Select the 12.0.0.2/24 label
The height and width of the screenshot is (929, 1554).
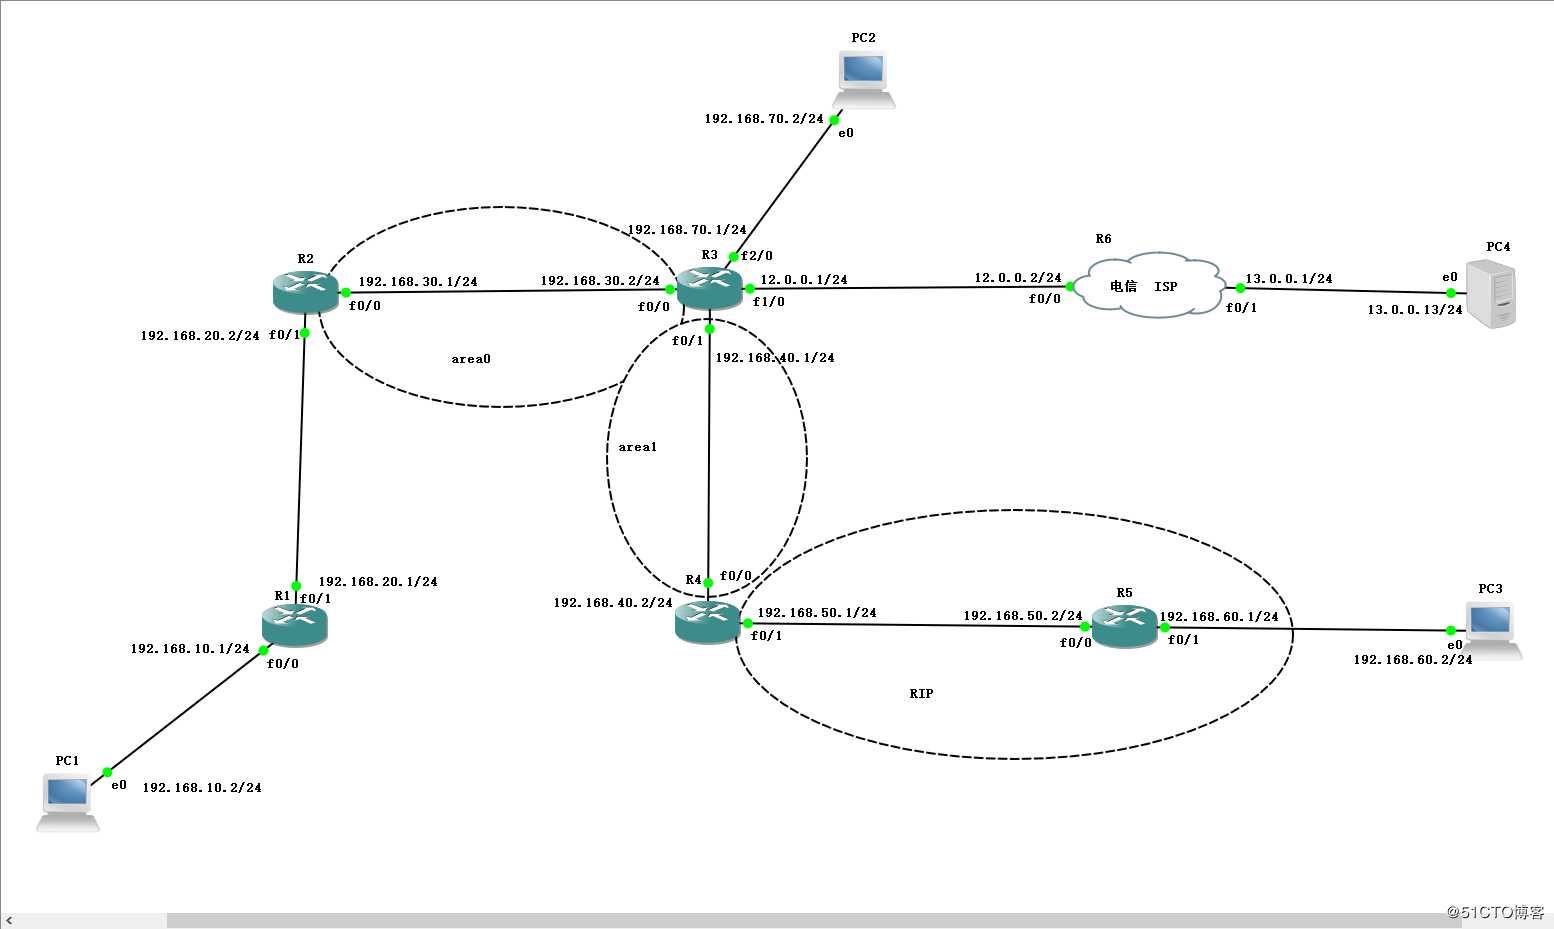click(x=1018, y=278)
